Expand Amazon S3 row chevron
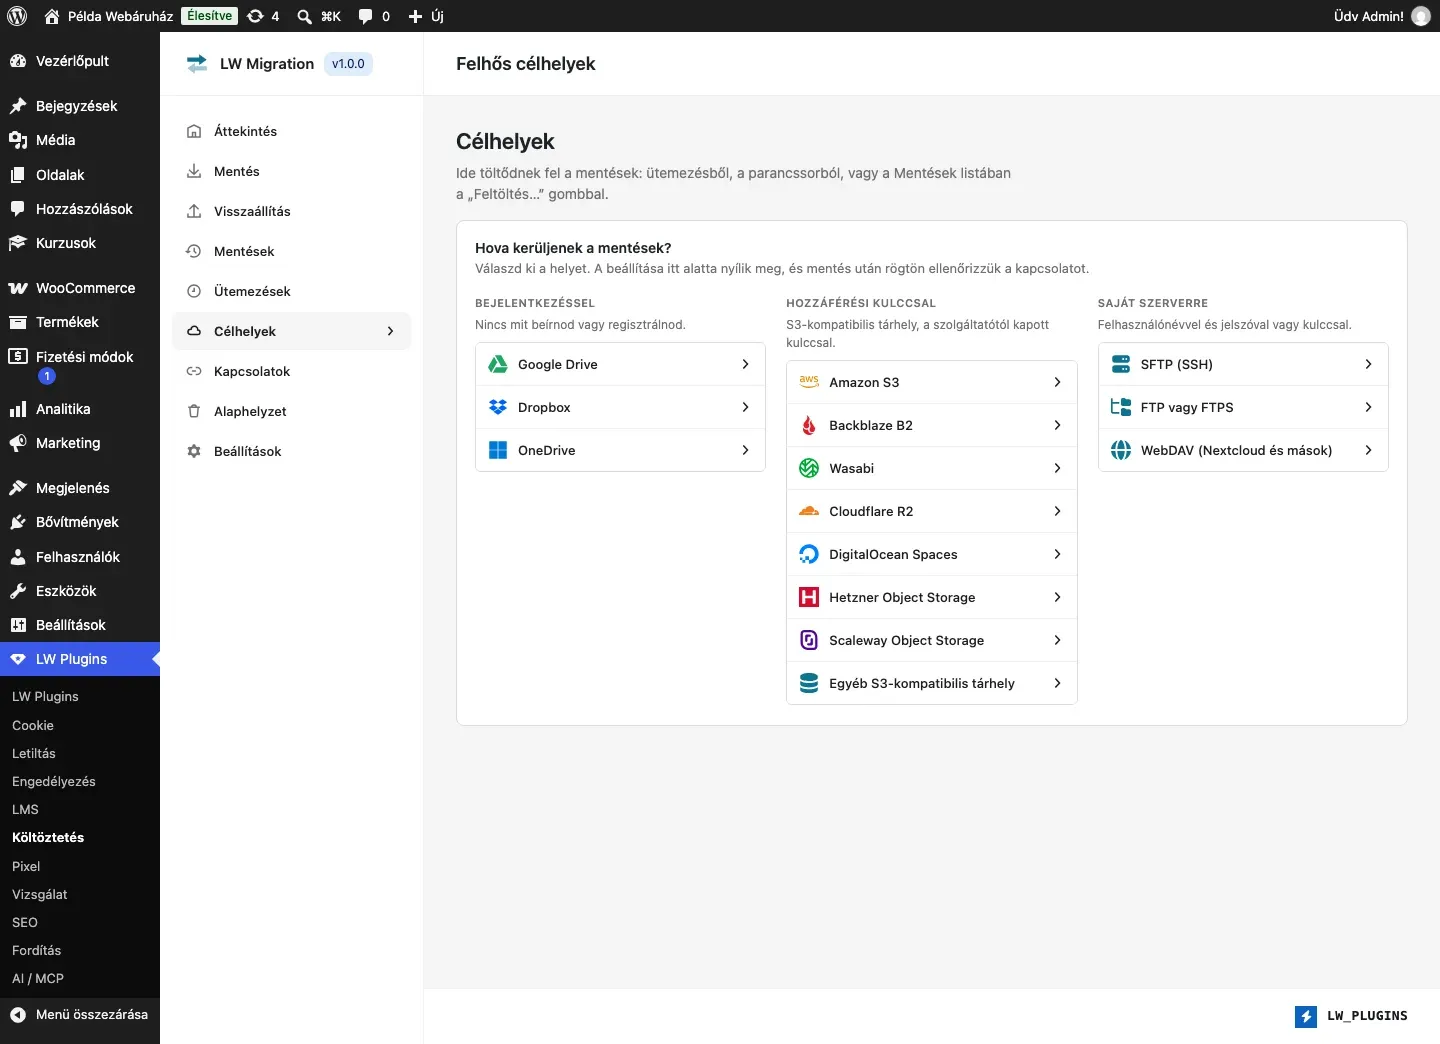 [x=1057, y=382]
